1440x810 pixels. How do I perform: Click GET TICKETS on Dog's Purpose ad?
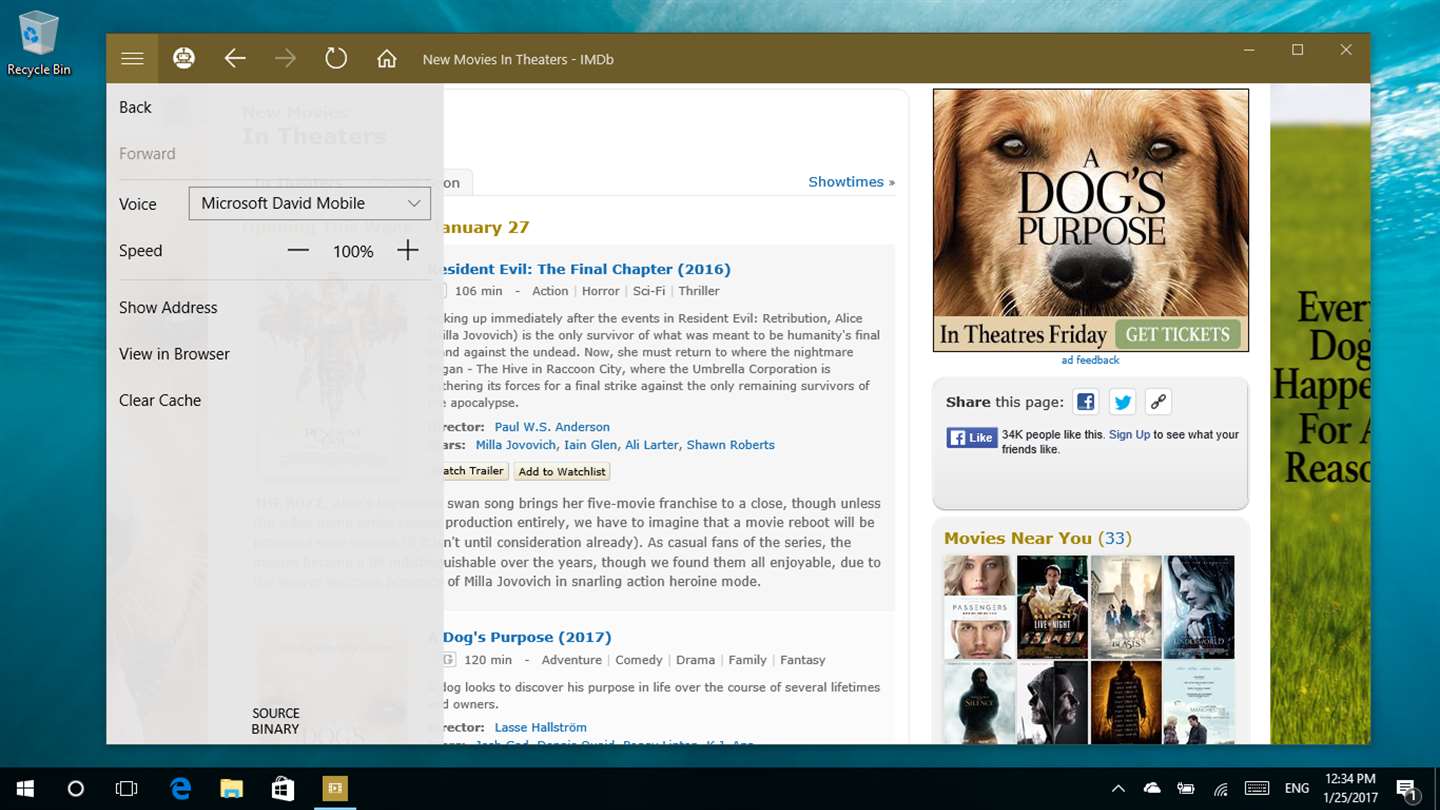pyautogui.click(x=1178, y=334)
